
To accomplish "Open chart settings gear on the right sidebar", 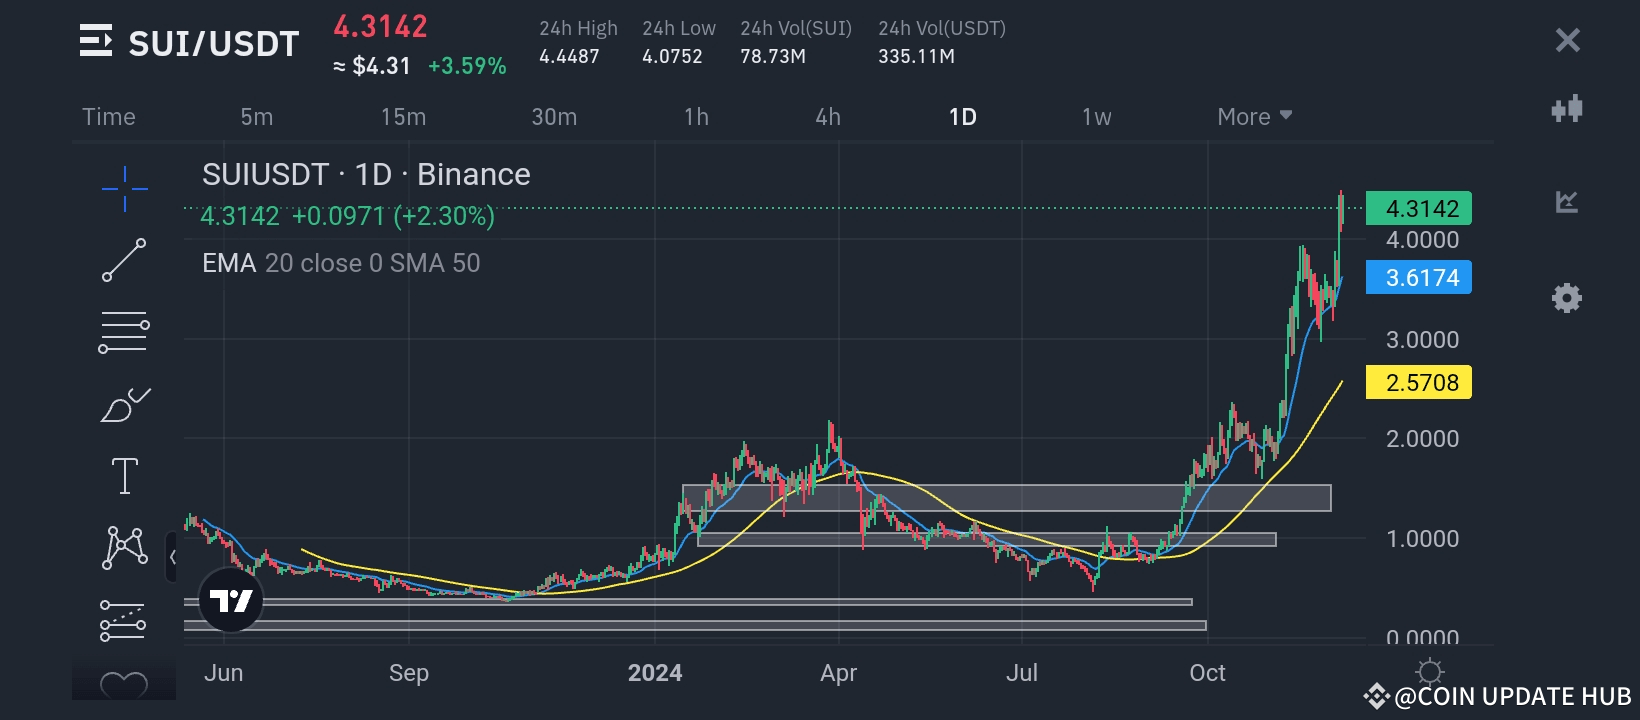I will [x=1567, y=298].
